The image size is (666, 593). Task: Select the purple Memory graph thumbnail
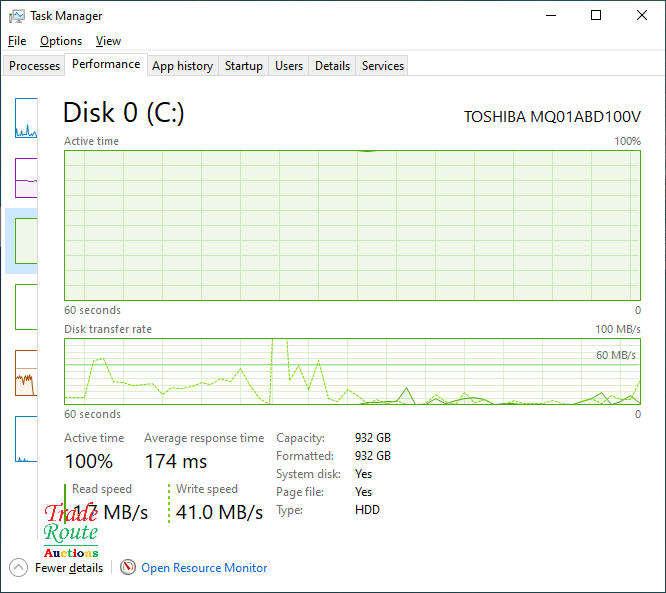tap(26, 178)
